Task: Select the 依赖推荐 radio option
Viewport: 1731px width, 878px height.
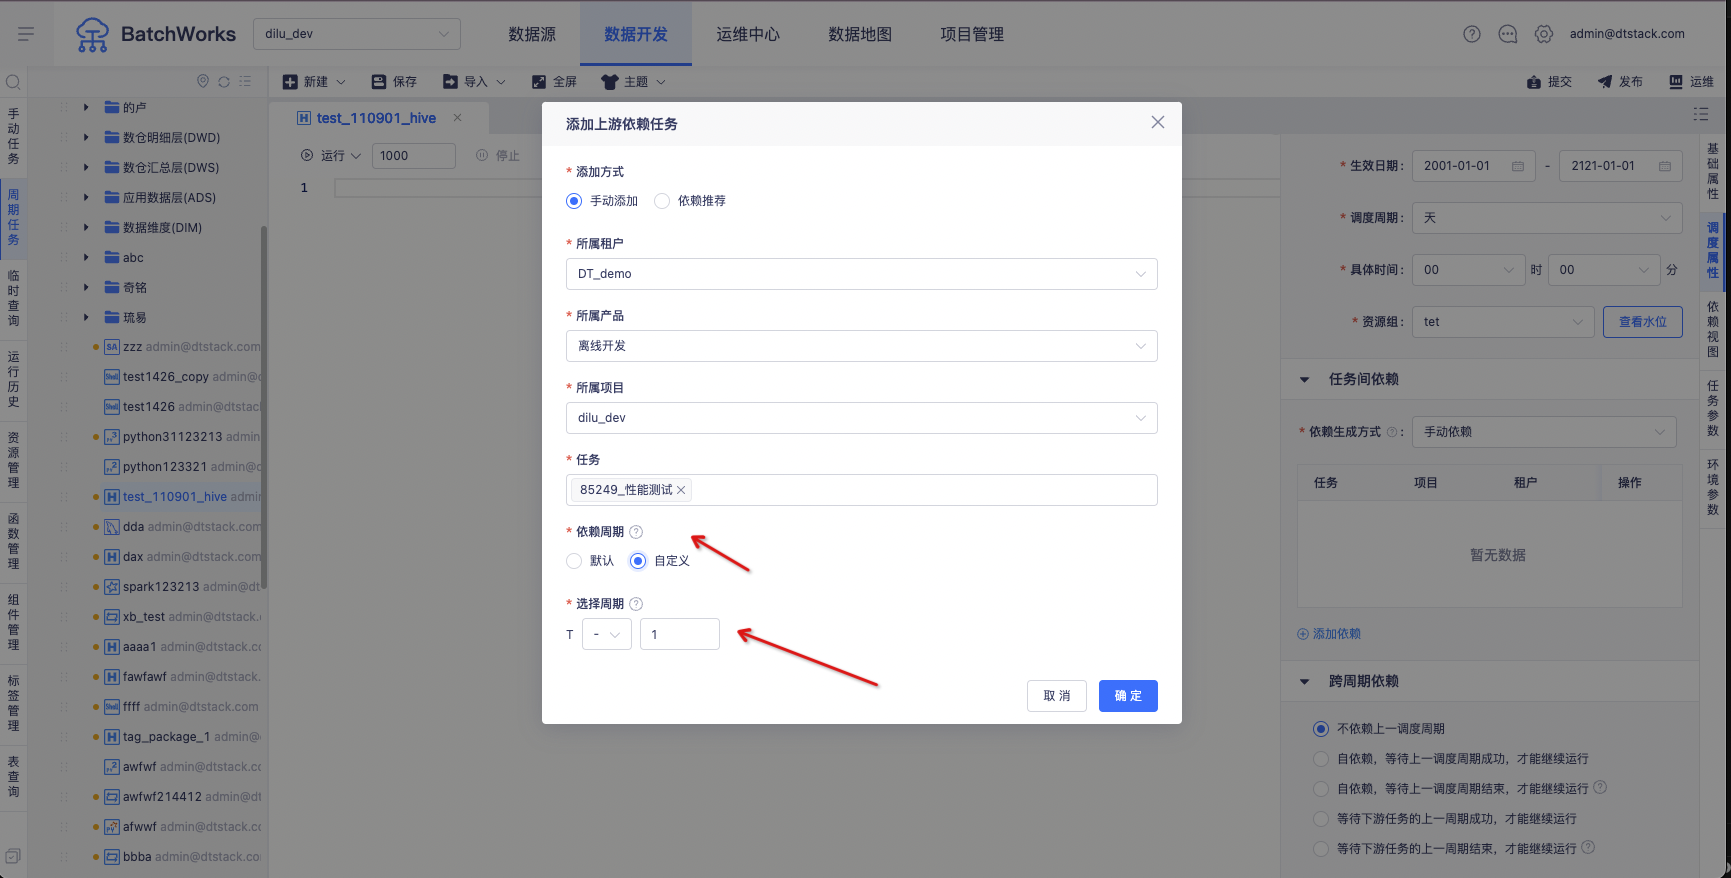Action: pyautogui.click(x=662, y=201)
